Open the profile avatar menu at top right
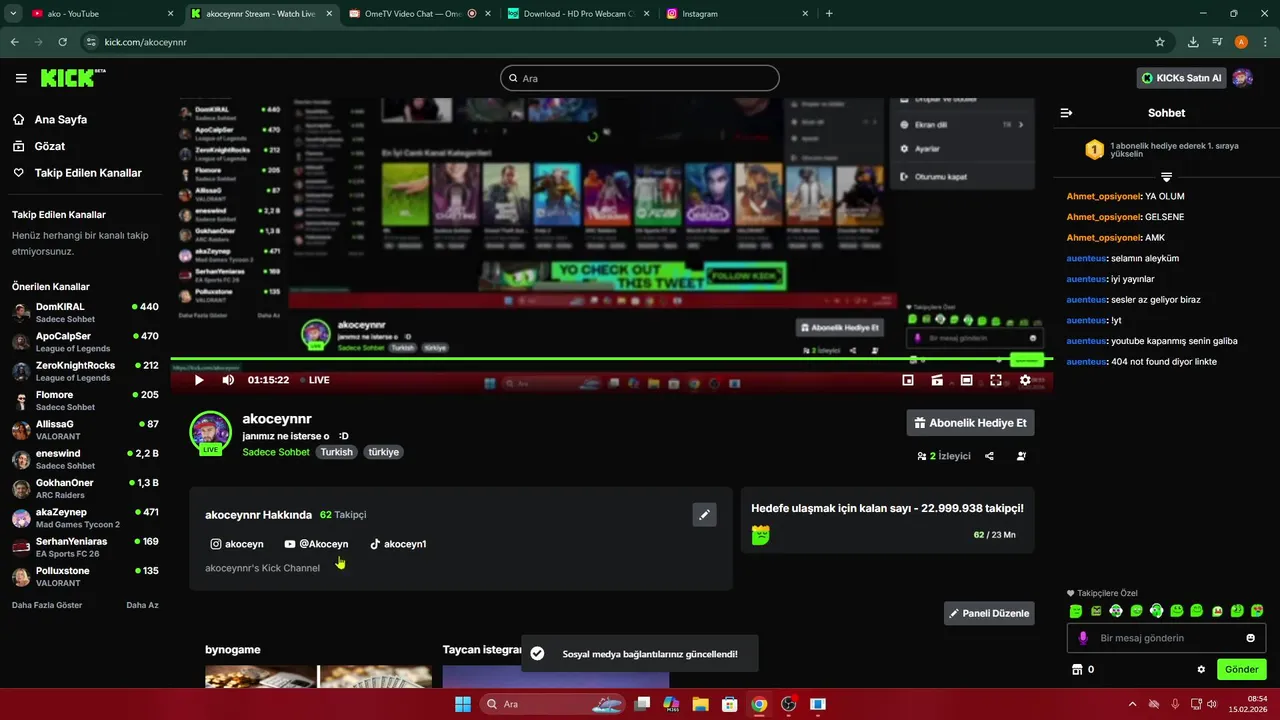 (x=1242, y=78)
